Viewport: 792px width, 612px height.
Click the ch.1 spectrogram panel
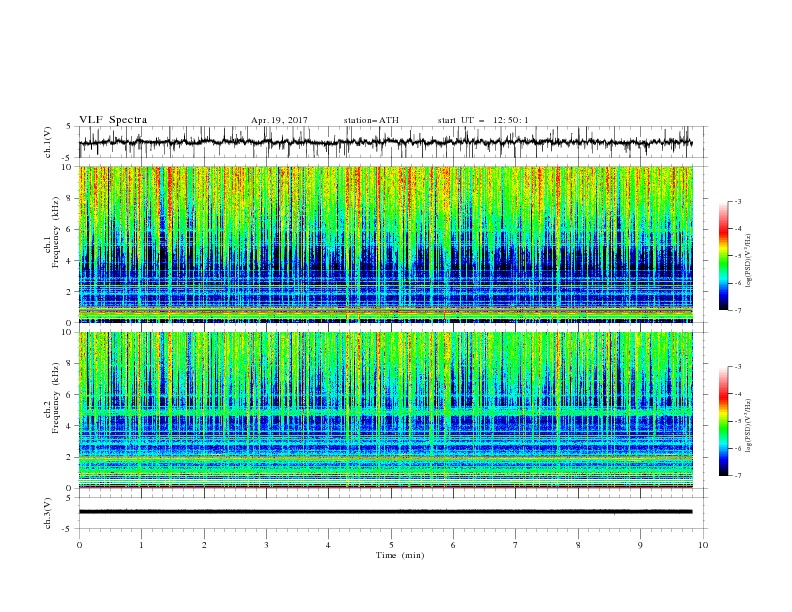point(385,244)
